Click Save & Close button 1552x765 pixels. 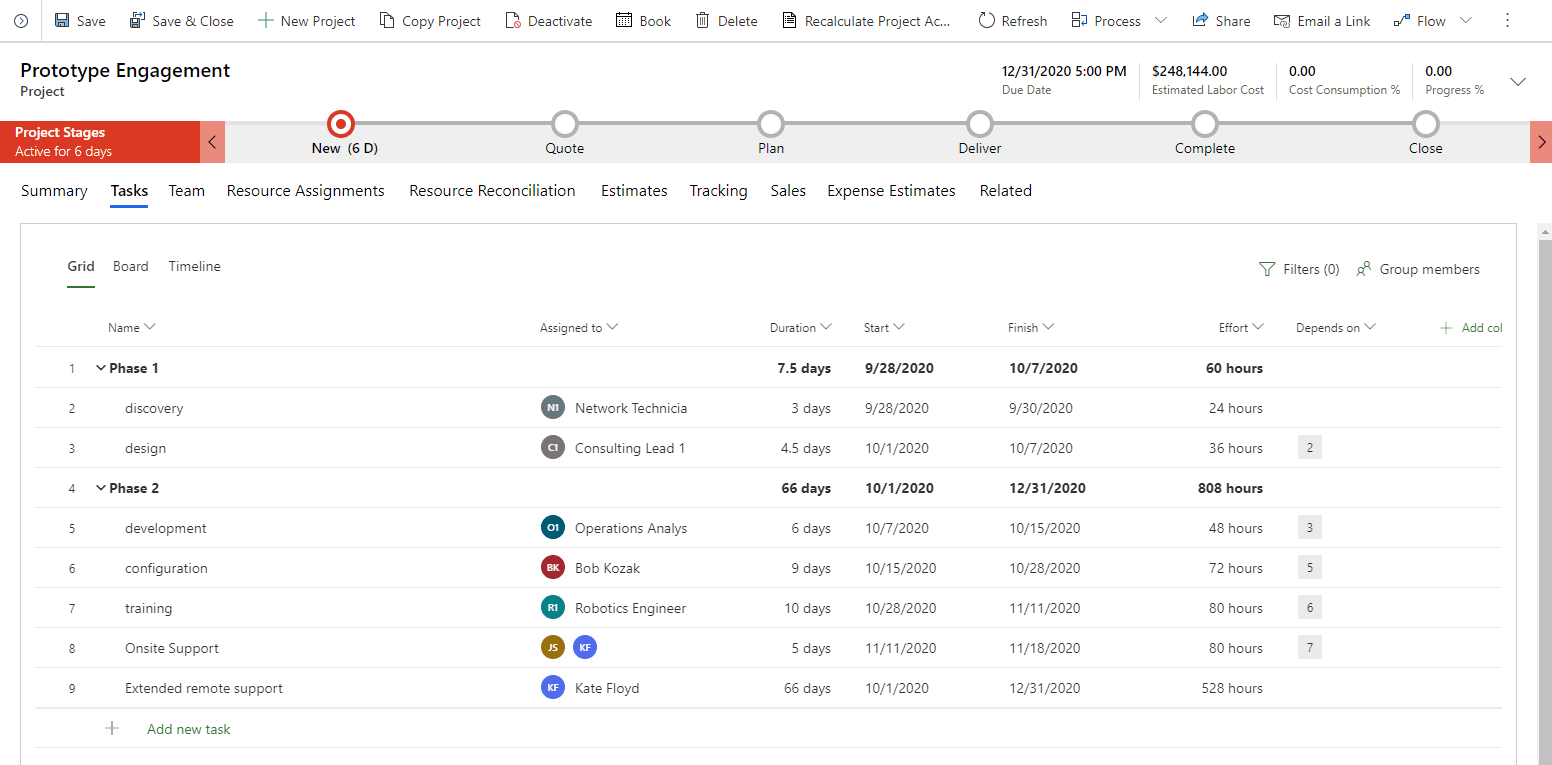[181, 21]
